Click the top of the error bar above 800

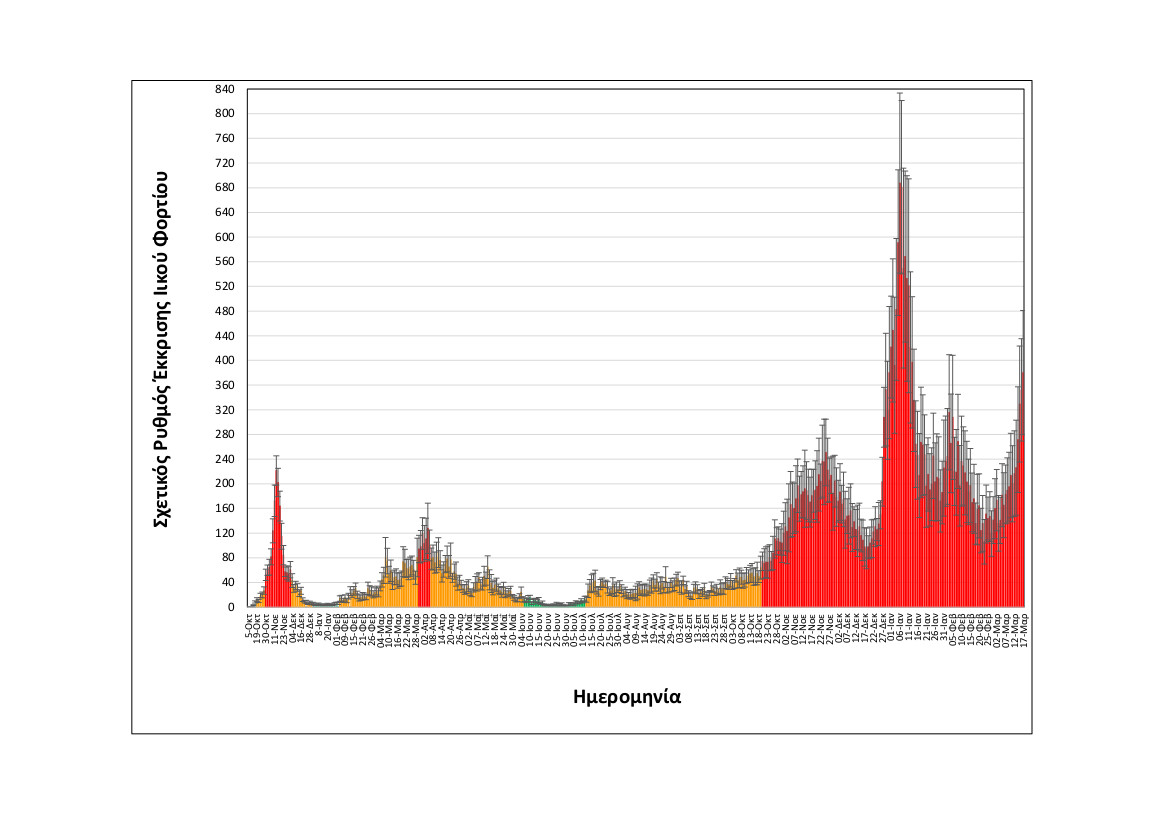click(900, 93)
